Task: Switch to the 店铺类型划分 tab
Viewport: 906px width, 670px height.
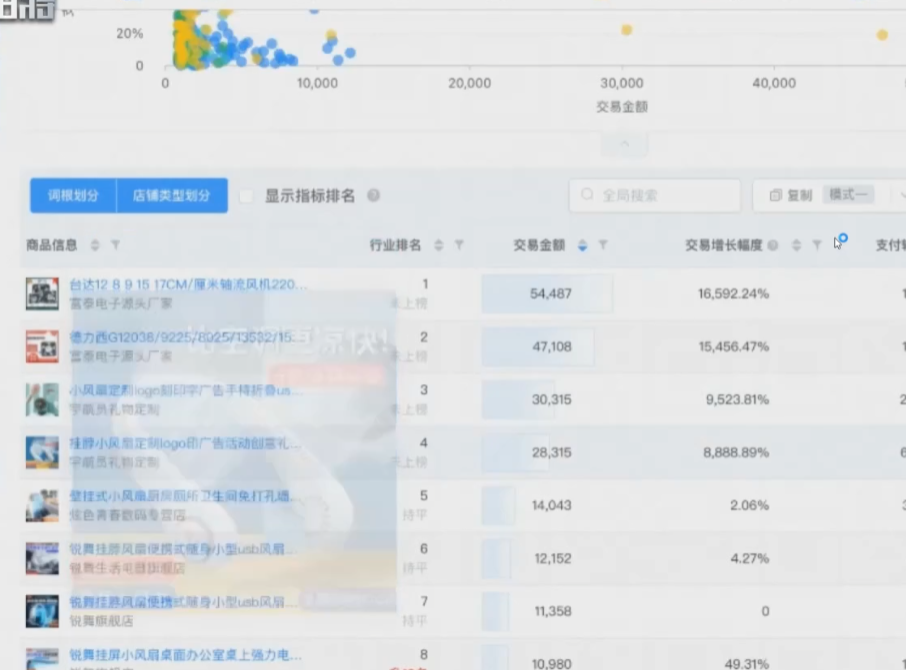Action: click(172, 196)
